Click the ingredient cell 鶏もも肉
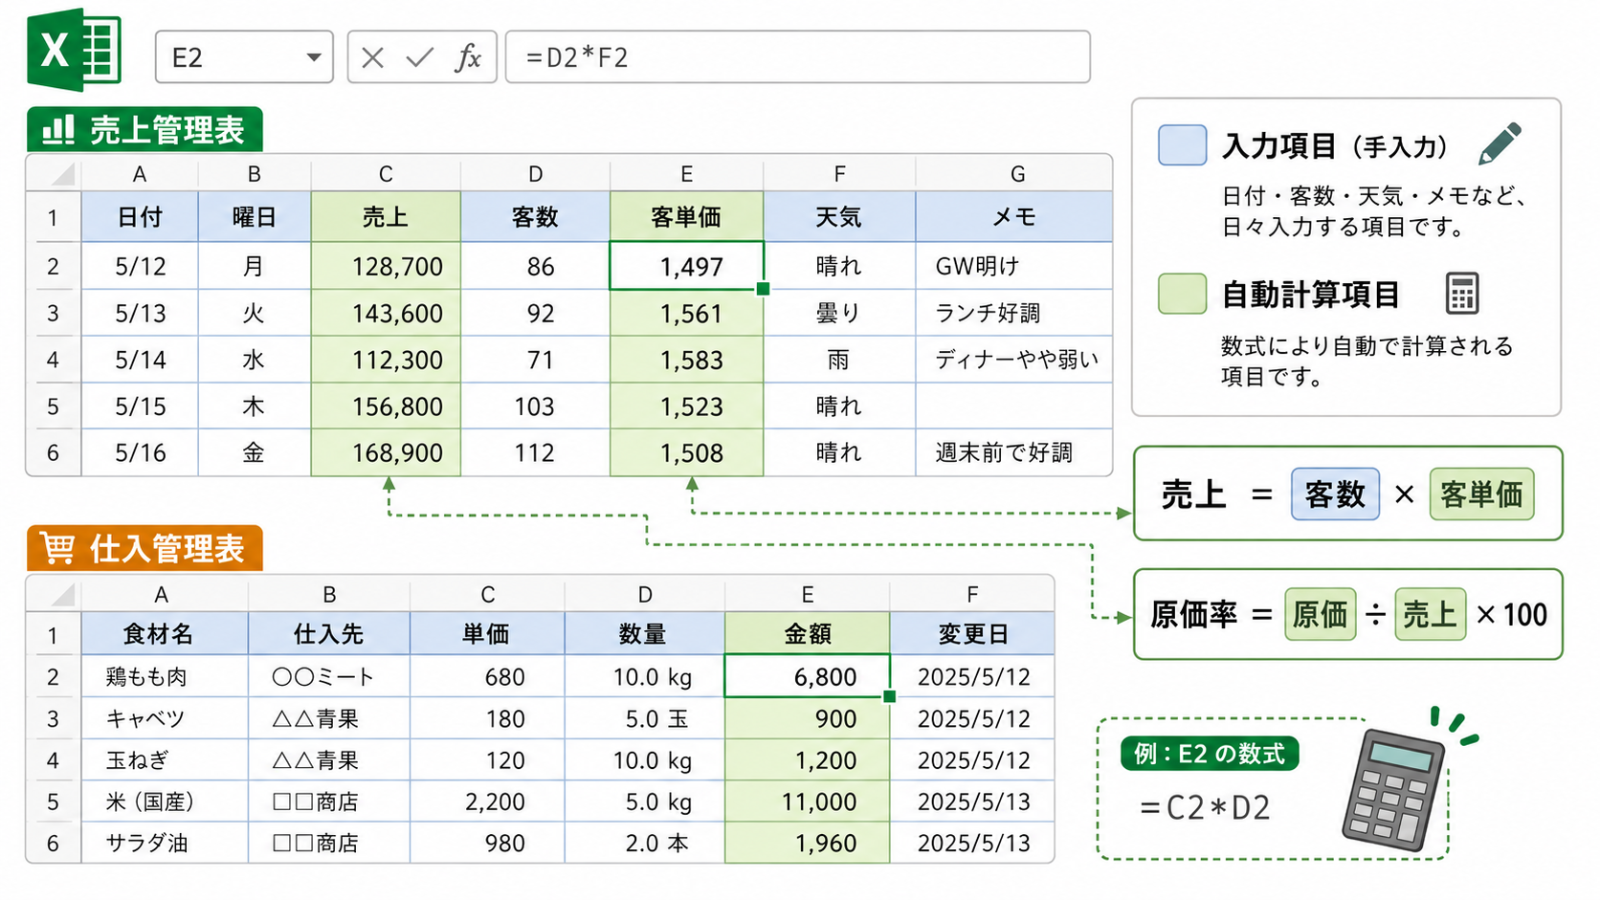The image size is (1600, 900). (x=165, y=676)
